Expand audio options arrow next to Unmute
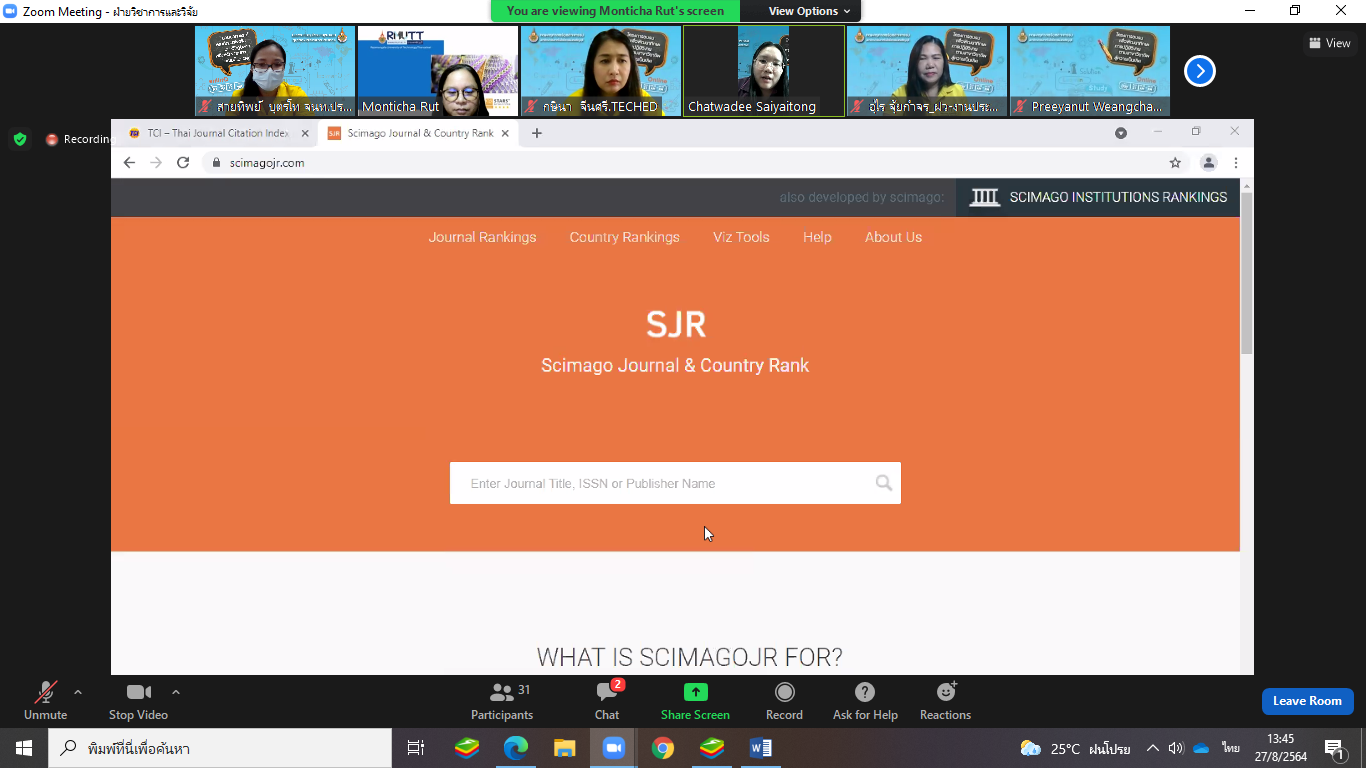 pos(78,692)
